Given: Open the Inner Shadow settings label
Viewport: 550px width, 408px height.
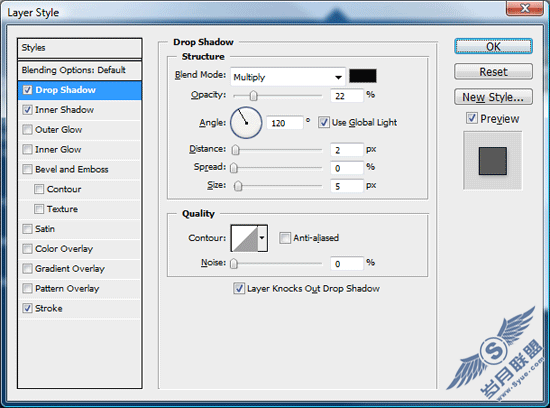Looking at the screenshot, I should tap(65, 110).
